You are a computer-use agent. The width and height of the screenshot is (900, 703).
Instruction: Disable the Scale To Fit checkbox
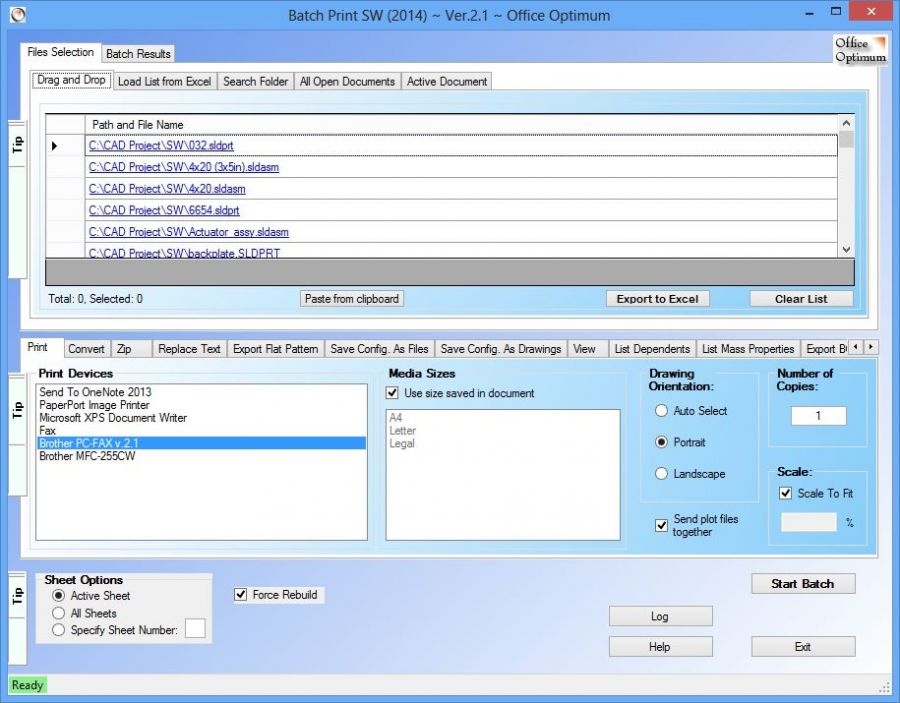[785, 493]
